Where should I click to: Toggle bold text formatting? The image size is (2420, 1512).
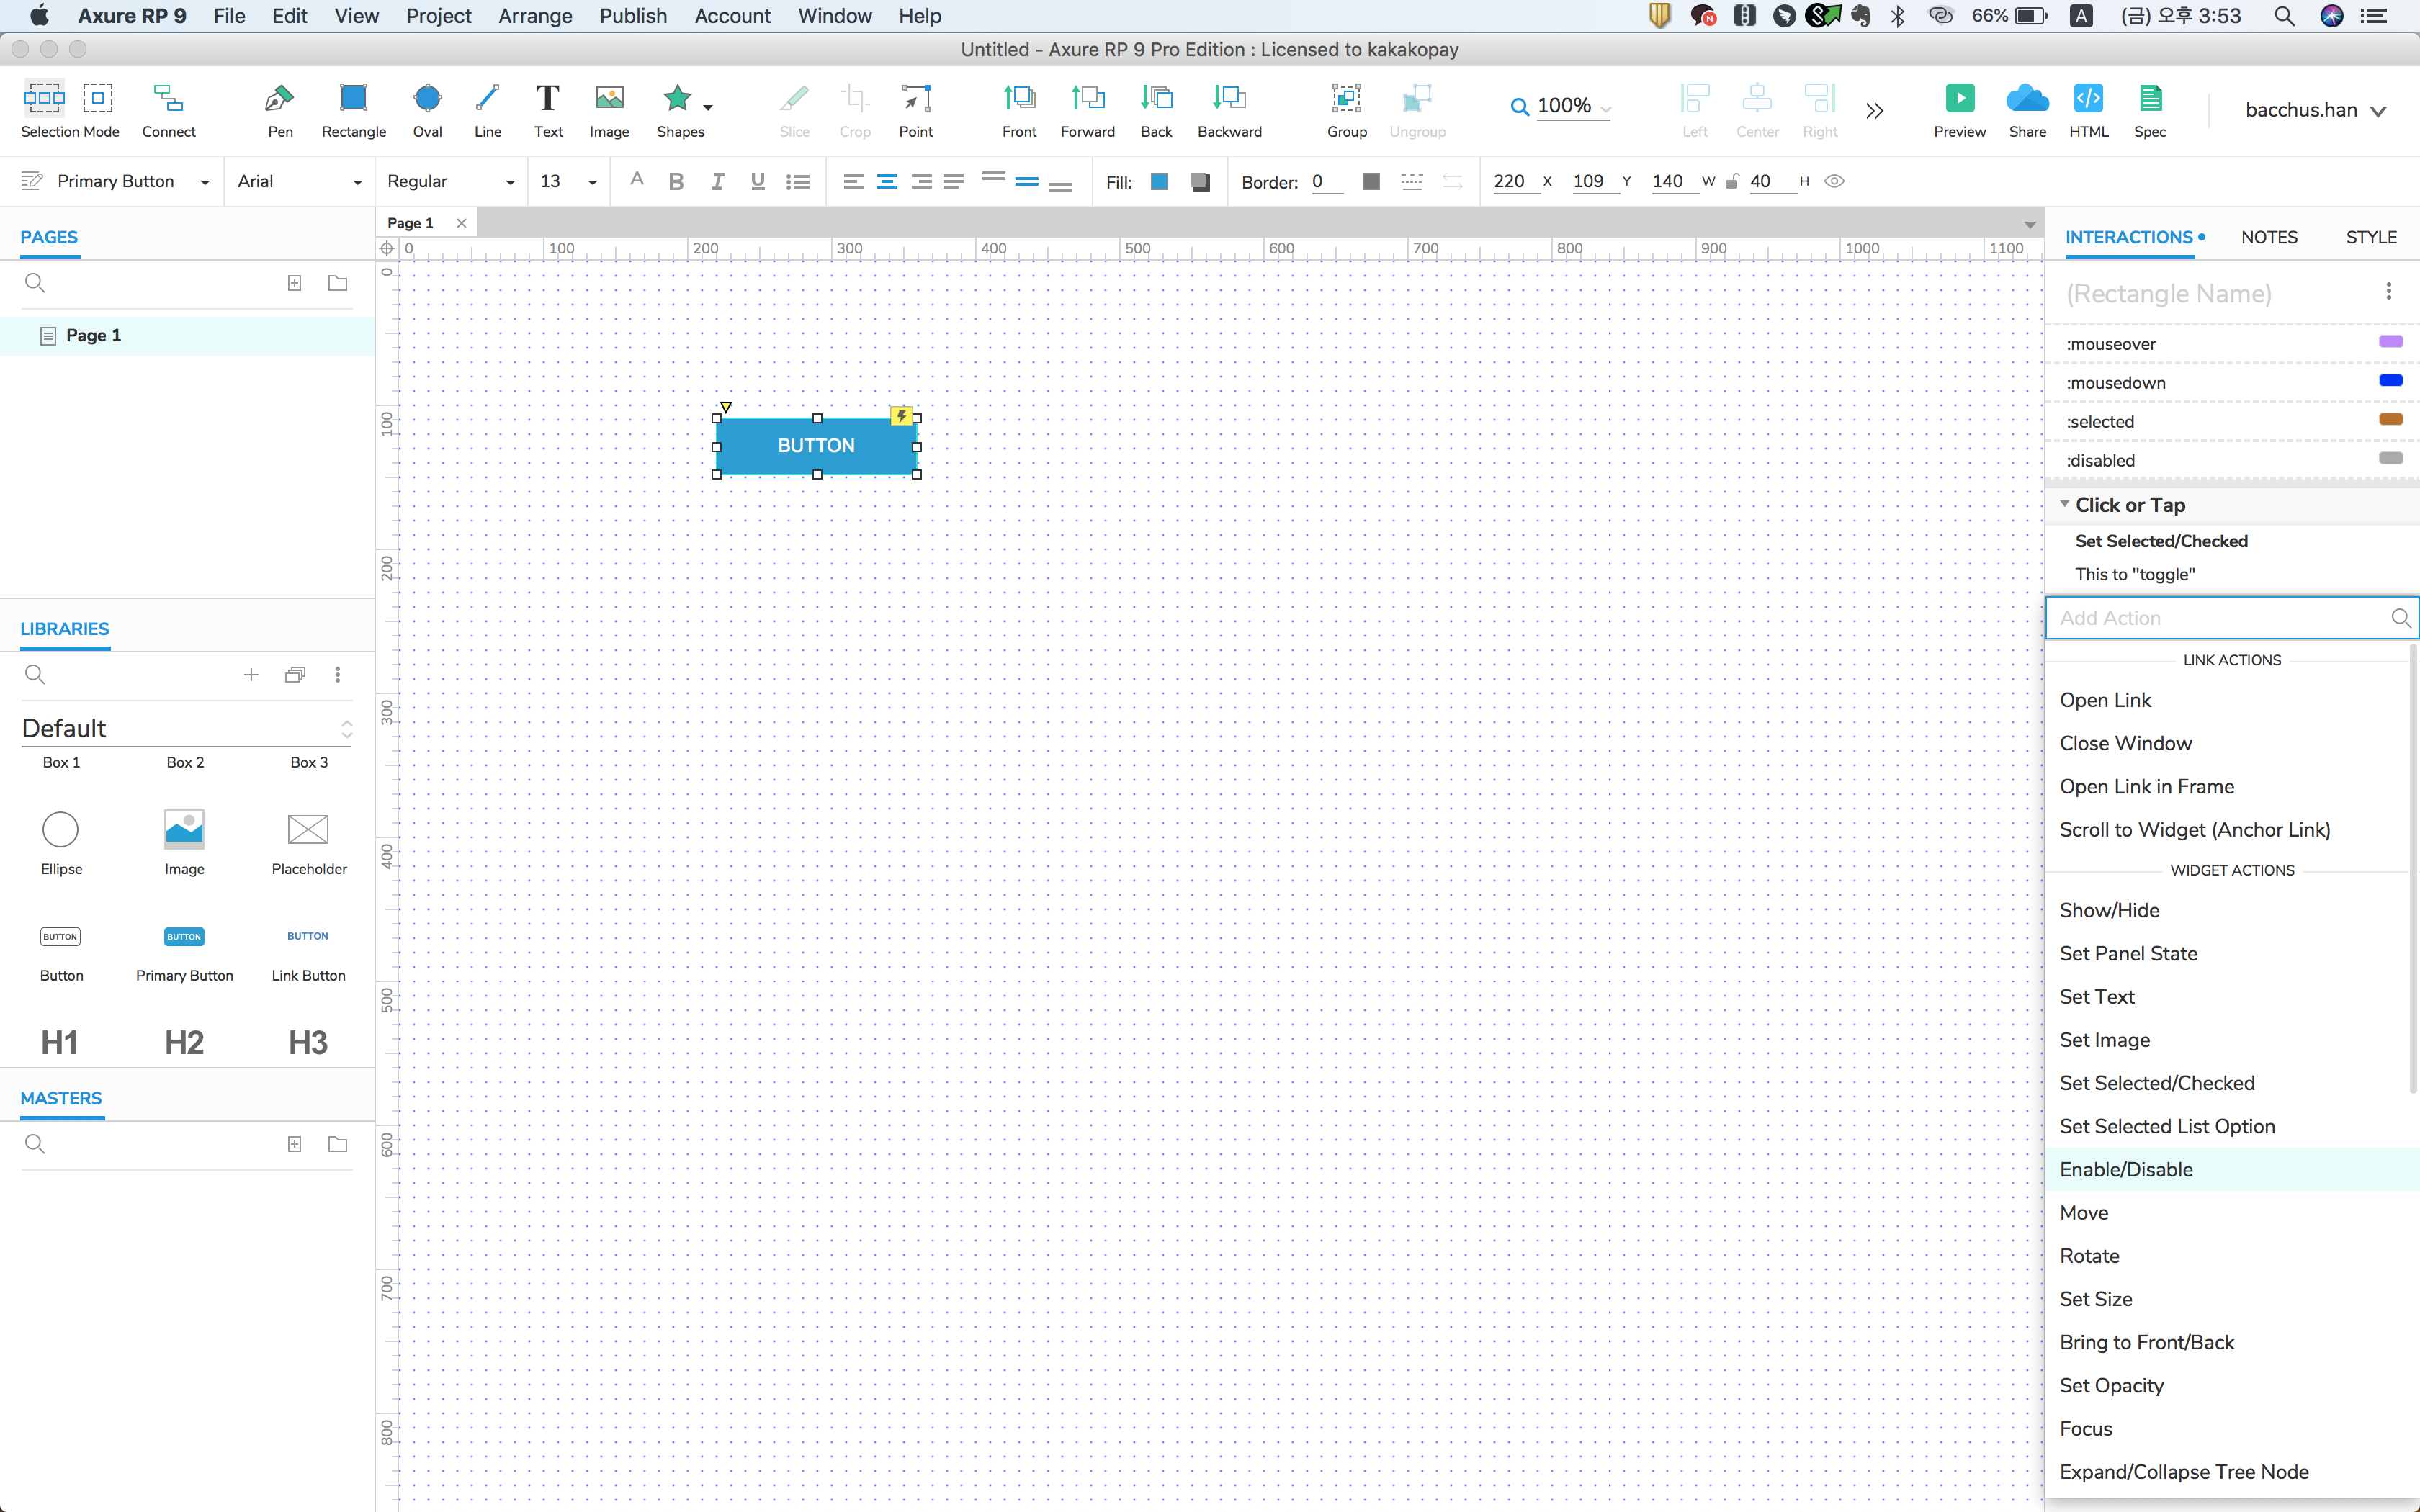pyautogui.click(x=676, y=182)
